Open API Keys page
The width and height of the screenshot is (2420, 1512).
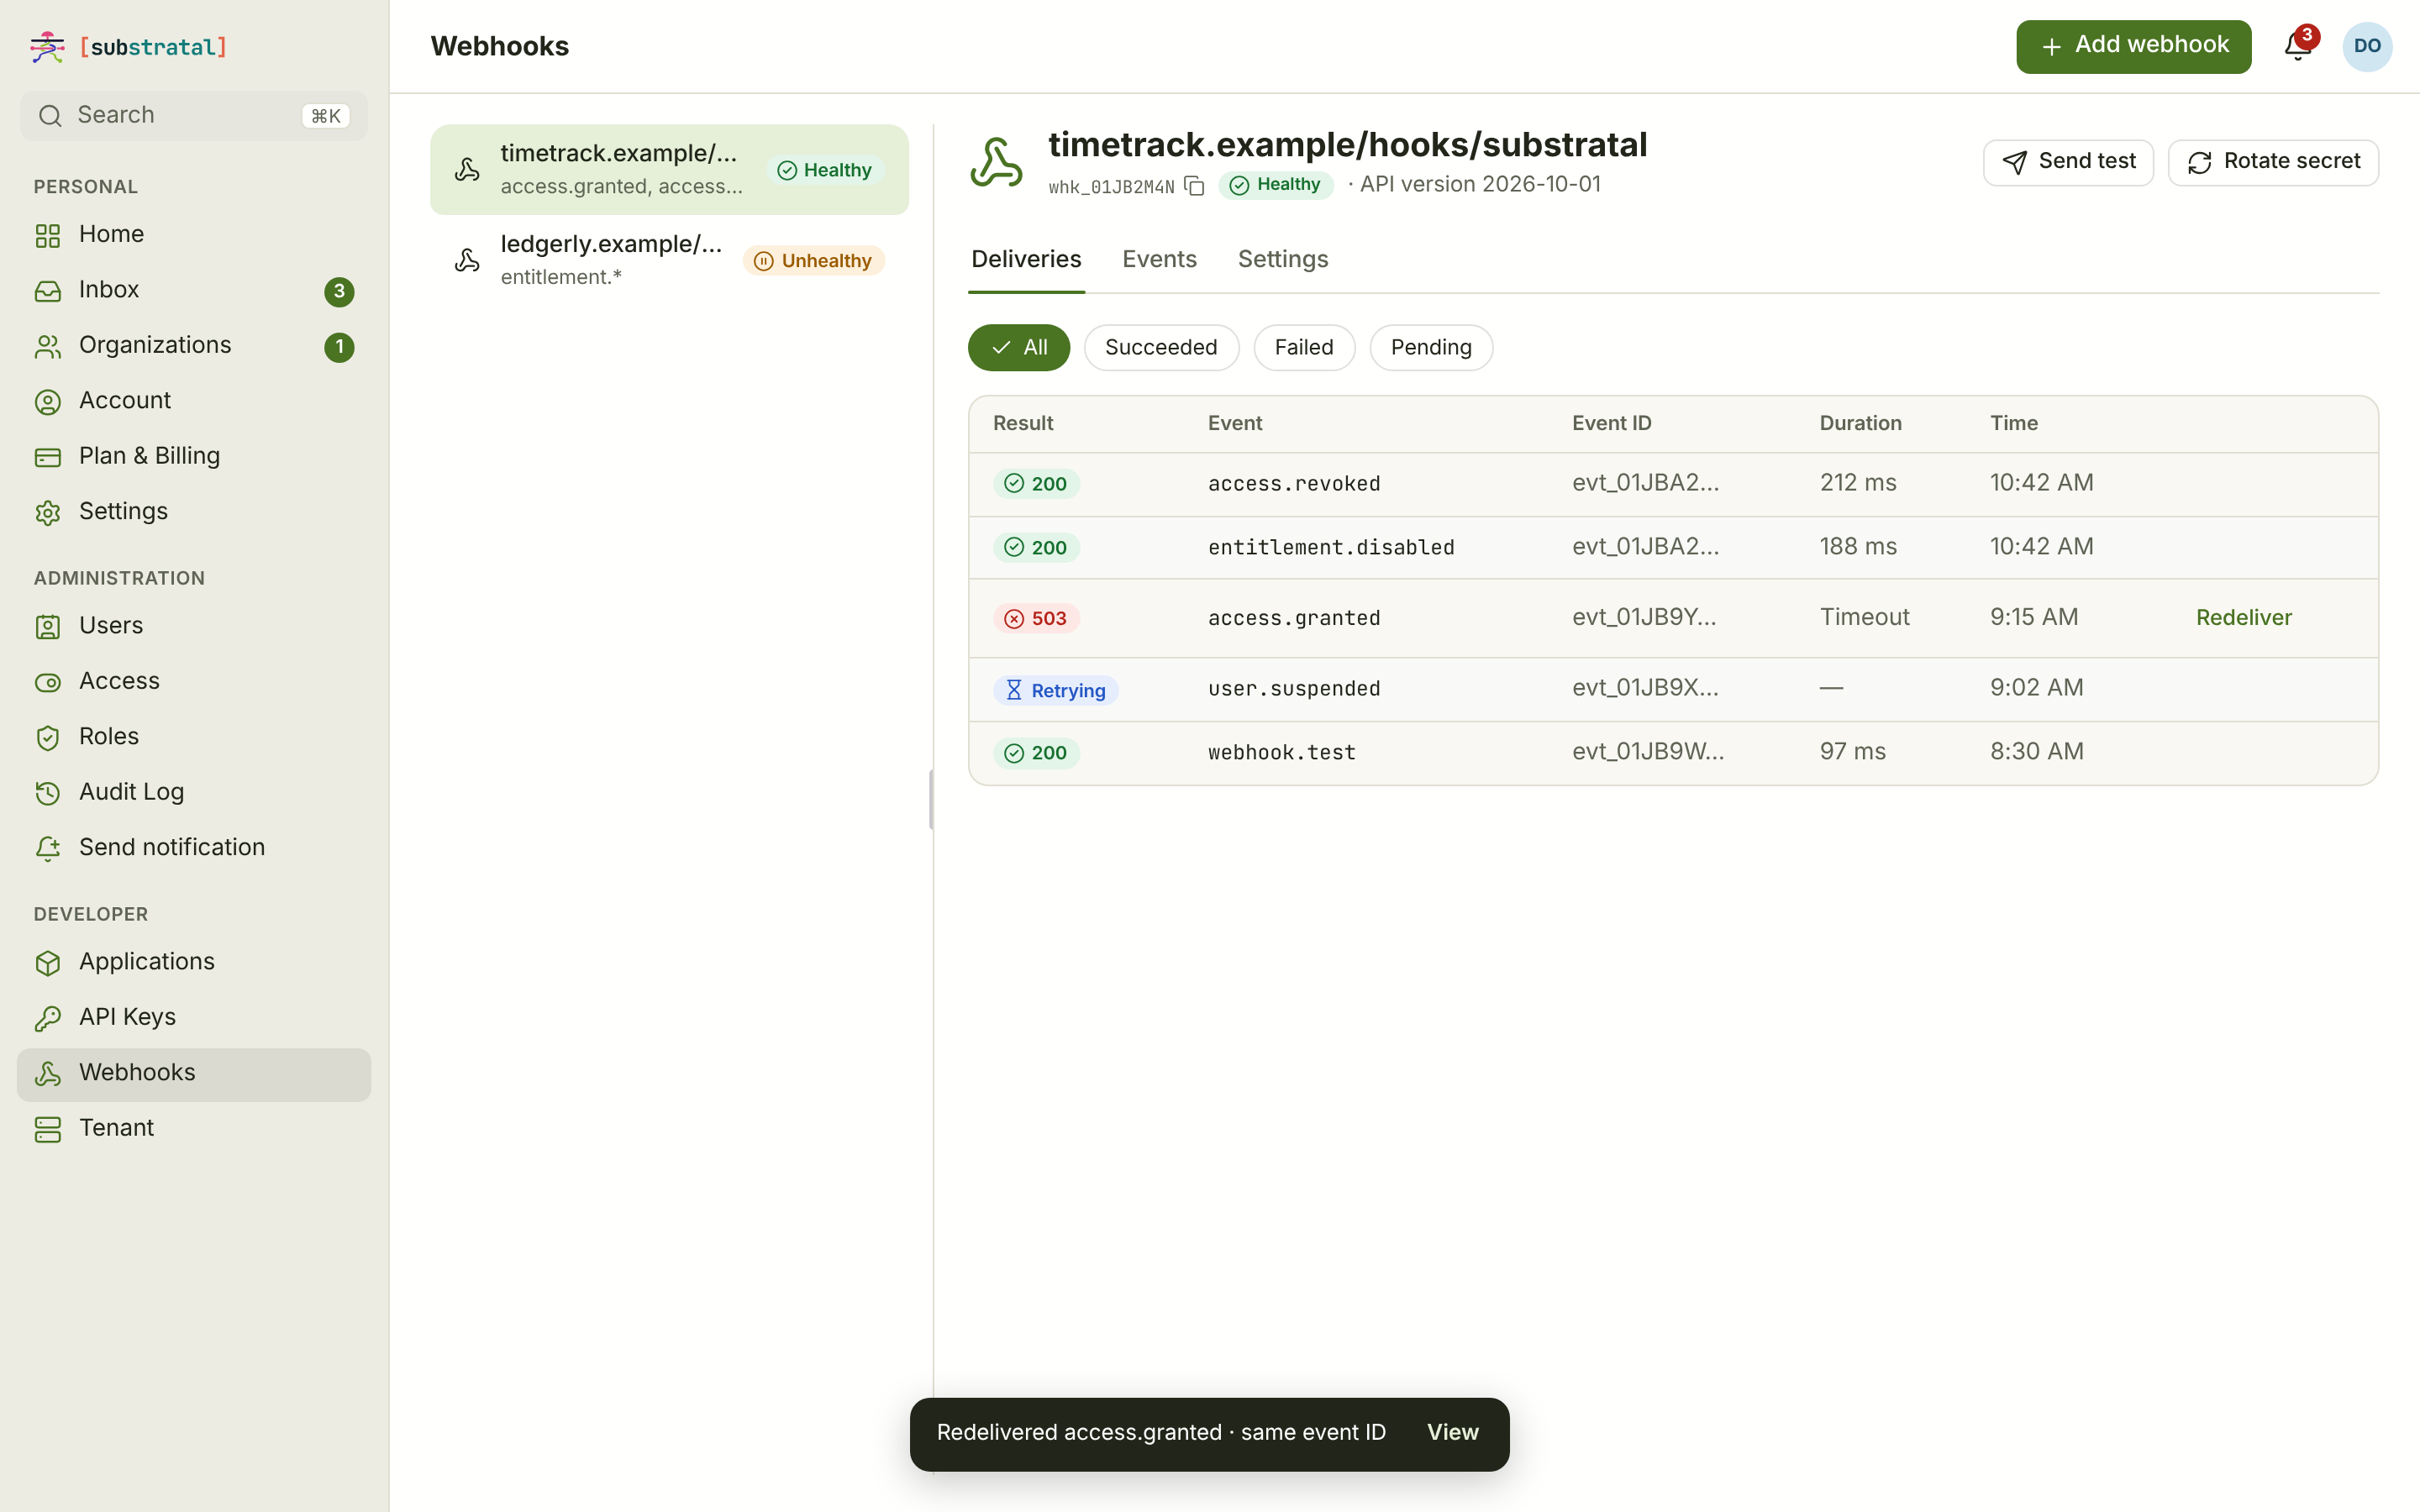tap(194, 1017)
